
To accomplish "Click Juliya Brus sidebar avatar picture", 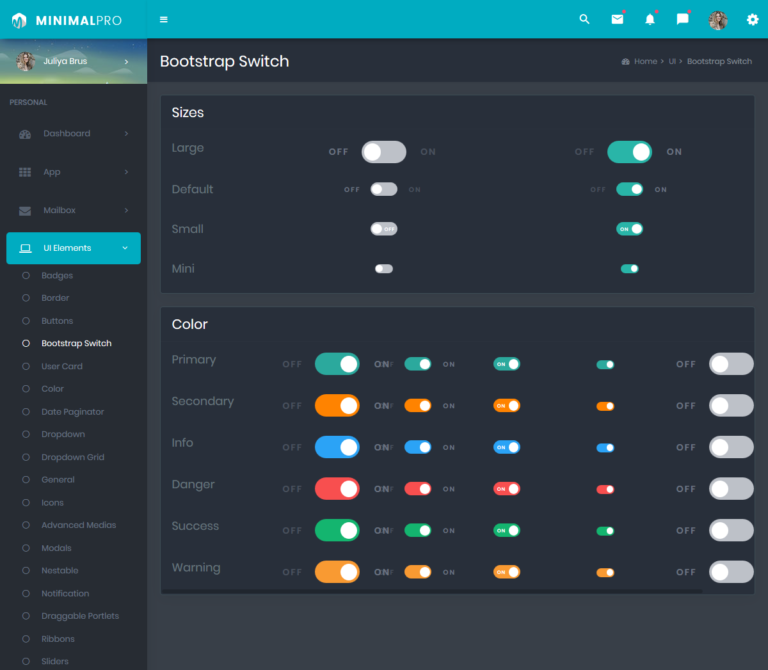I will pos(25,61).
